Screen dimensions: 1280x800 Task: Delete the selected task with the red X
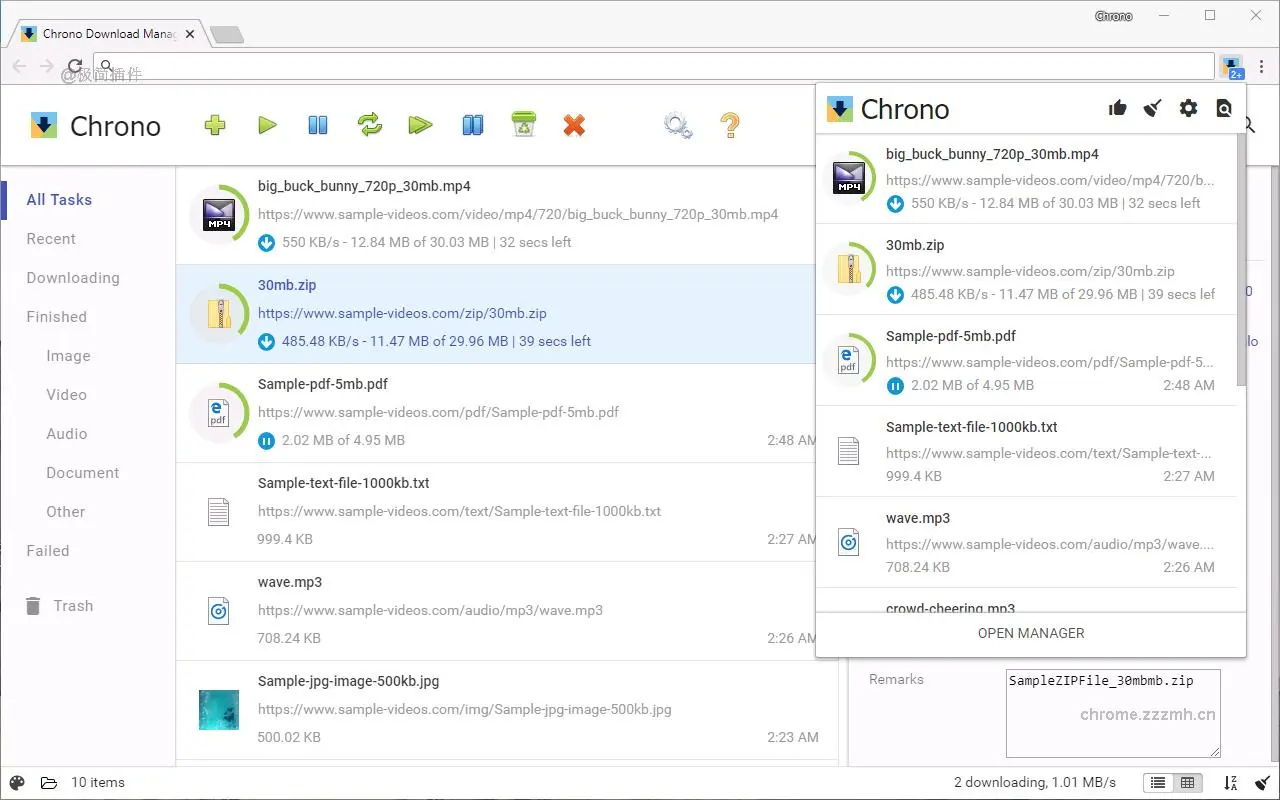tap(573, 125)
